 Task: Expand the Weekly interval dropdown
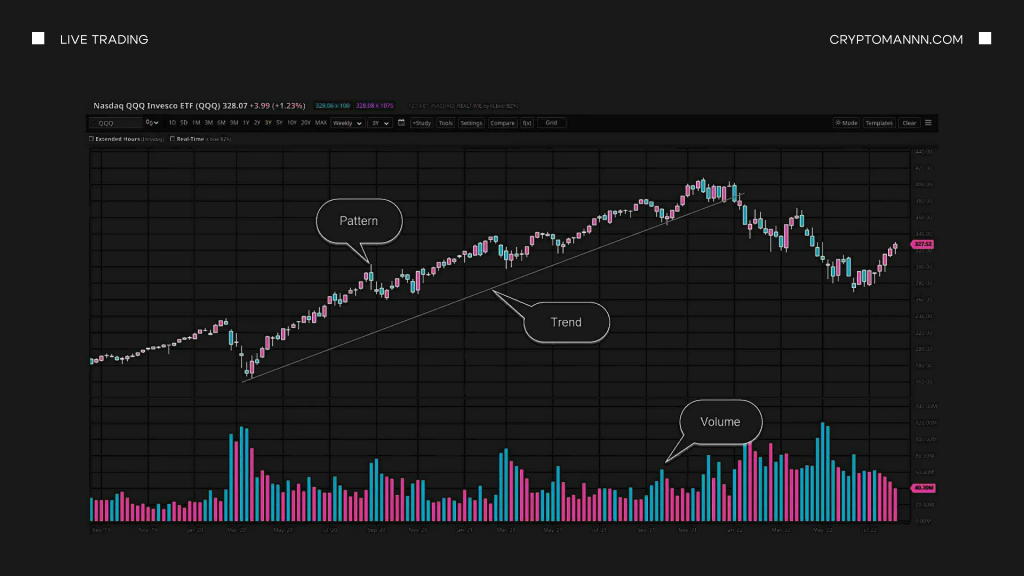[x=347, y=123]
